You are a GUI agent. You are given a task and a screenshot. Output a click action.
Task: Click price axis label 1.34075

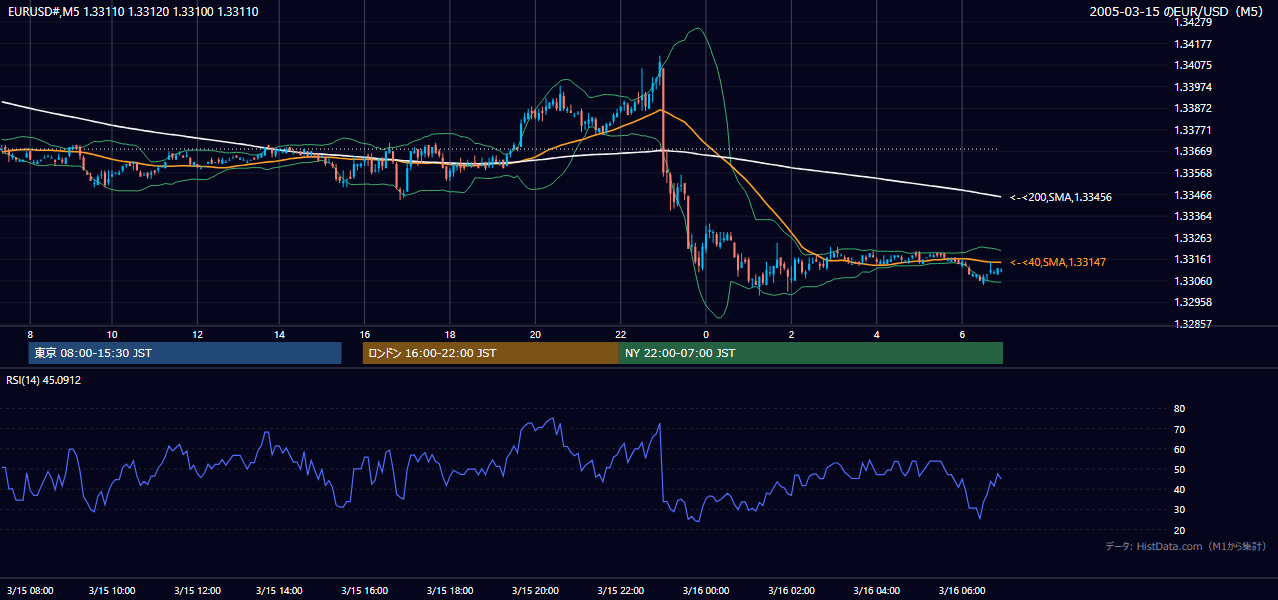click(x=1194, y=65)
